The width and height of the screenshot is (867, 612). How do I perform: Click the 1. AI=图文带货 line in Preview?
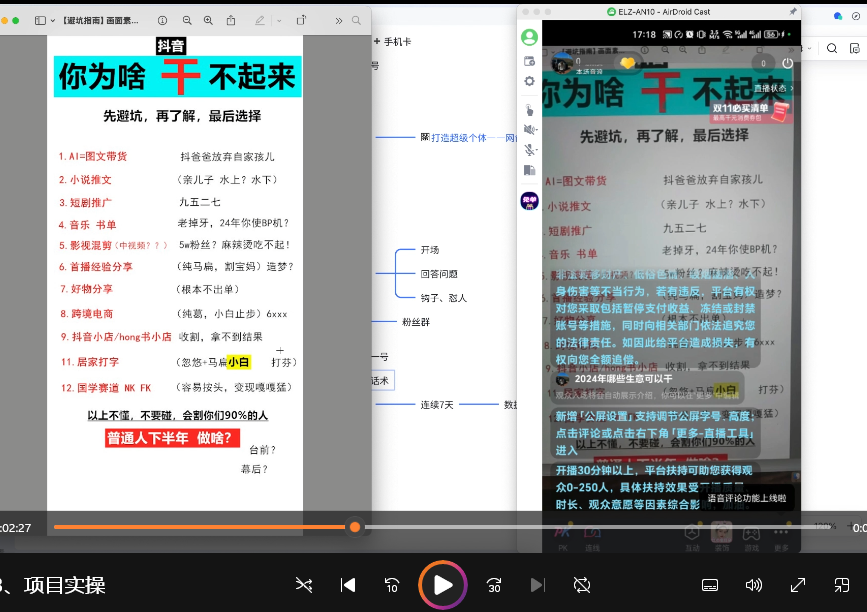[93, 156]
